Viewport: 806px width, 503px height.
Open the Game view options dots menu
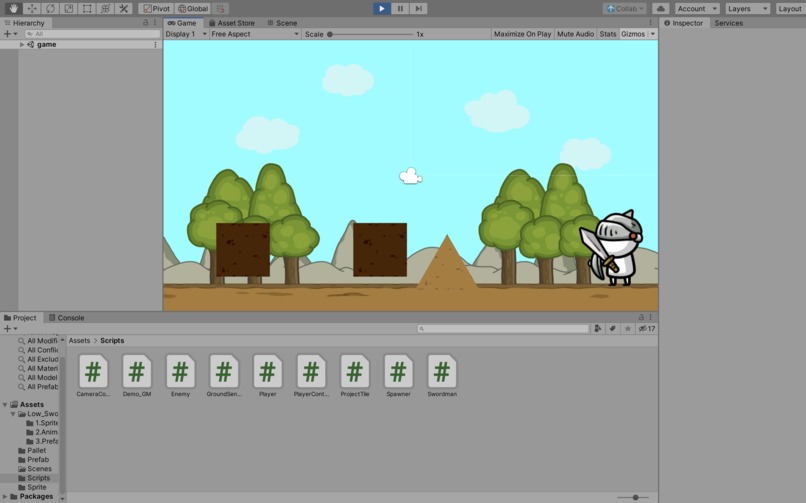pyautogui.click(x=650, y=23)
